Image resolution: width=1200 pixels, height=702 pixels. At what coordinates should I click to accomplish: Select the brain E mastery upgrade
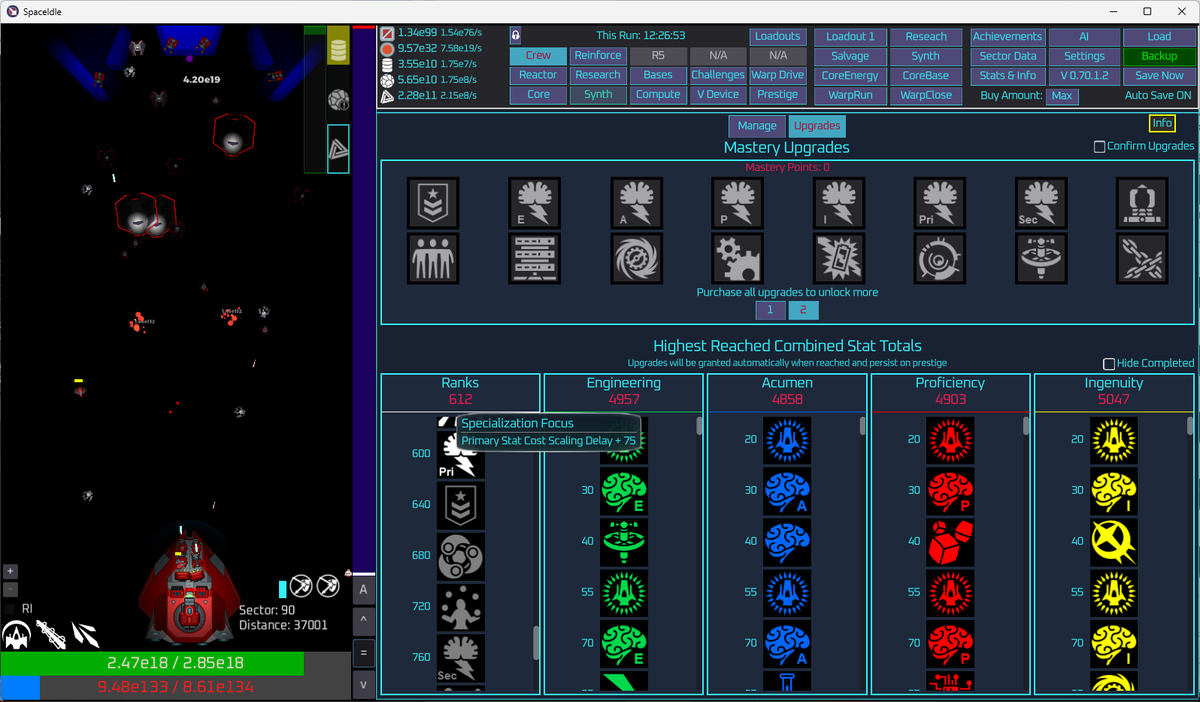coord(534,203)
